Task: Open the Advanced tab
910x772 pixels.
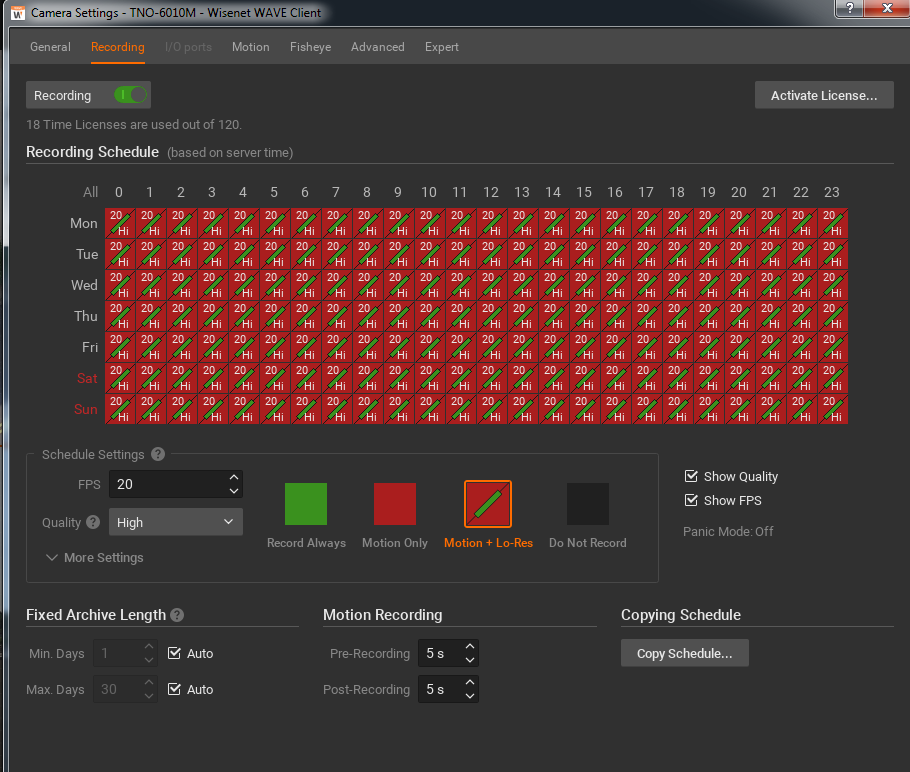Action: click(378, 47)
